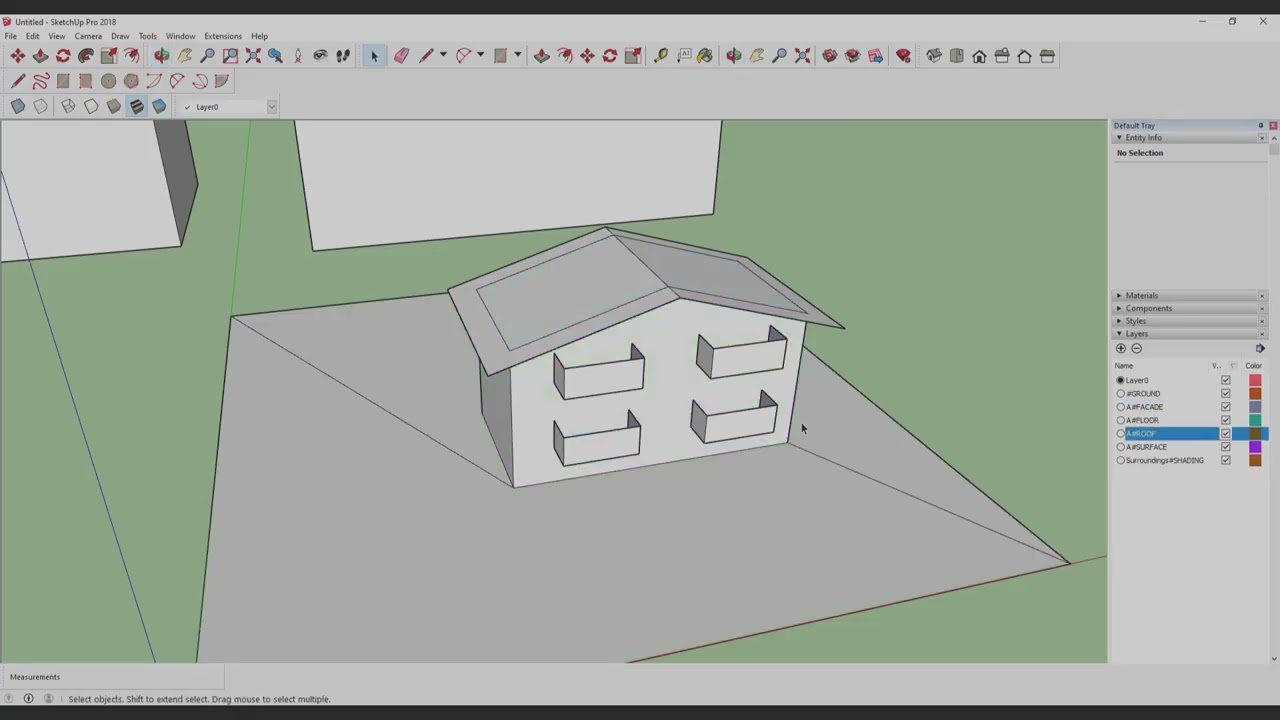The width and height of the screenshot is (1280, 720).
Task: Open the Edit menu
Action: (x=32, y=36)
